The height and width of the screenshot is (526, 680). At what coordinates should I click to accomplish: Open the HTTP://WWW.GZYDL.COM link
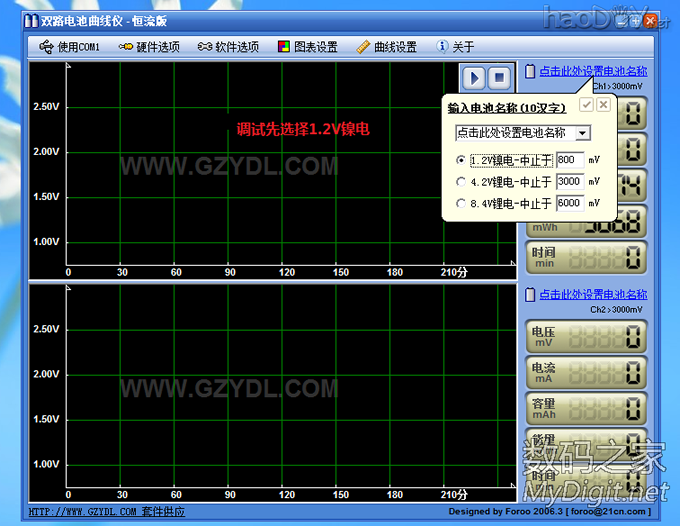(82, 512)
